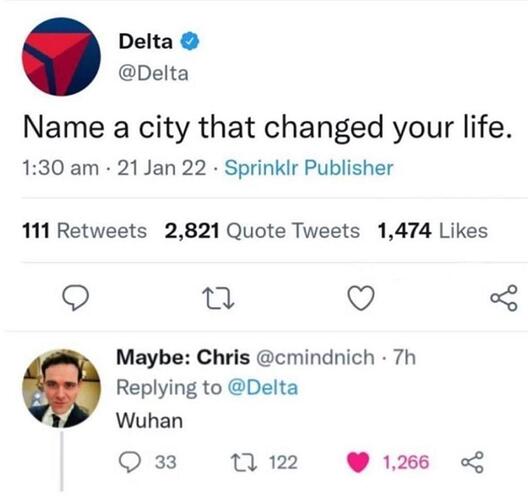Share Chris's reply using the share icon

point(472,462)
